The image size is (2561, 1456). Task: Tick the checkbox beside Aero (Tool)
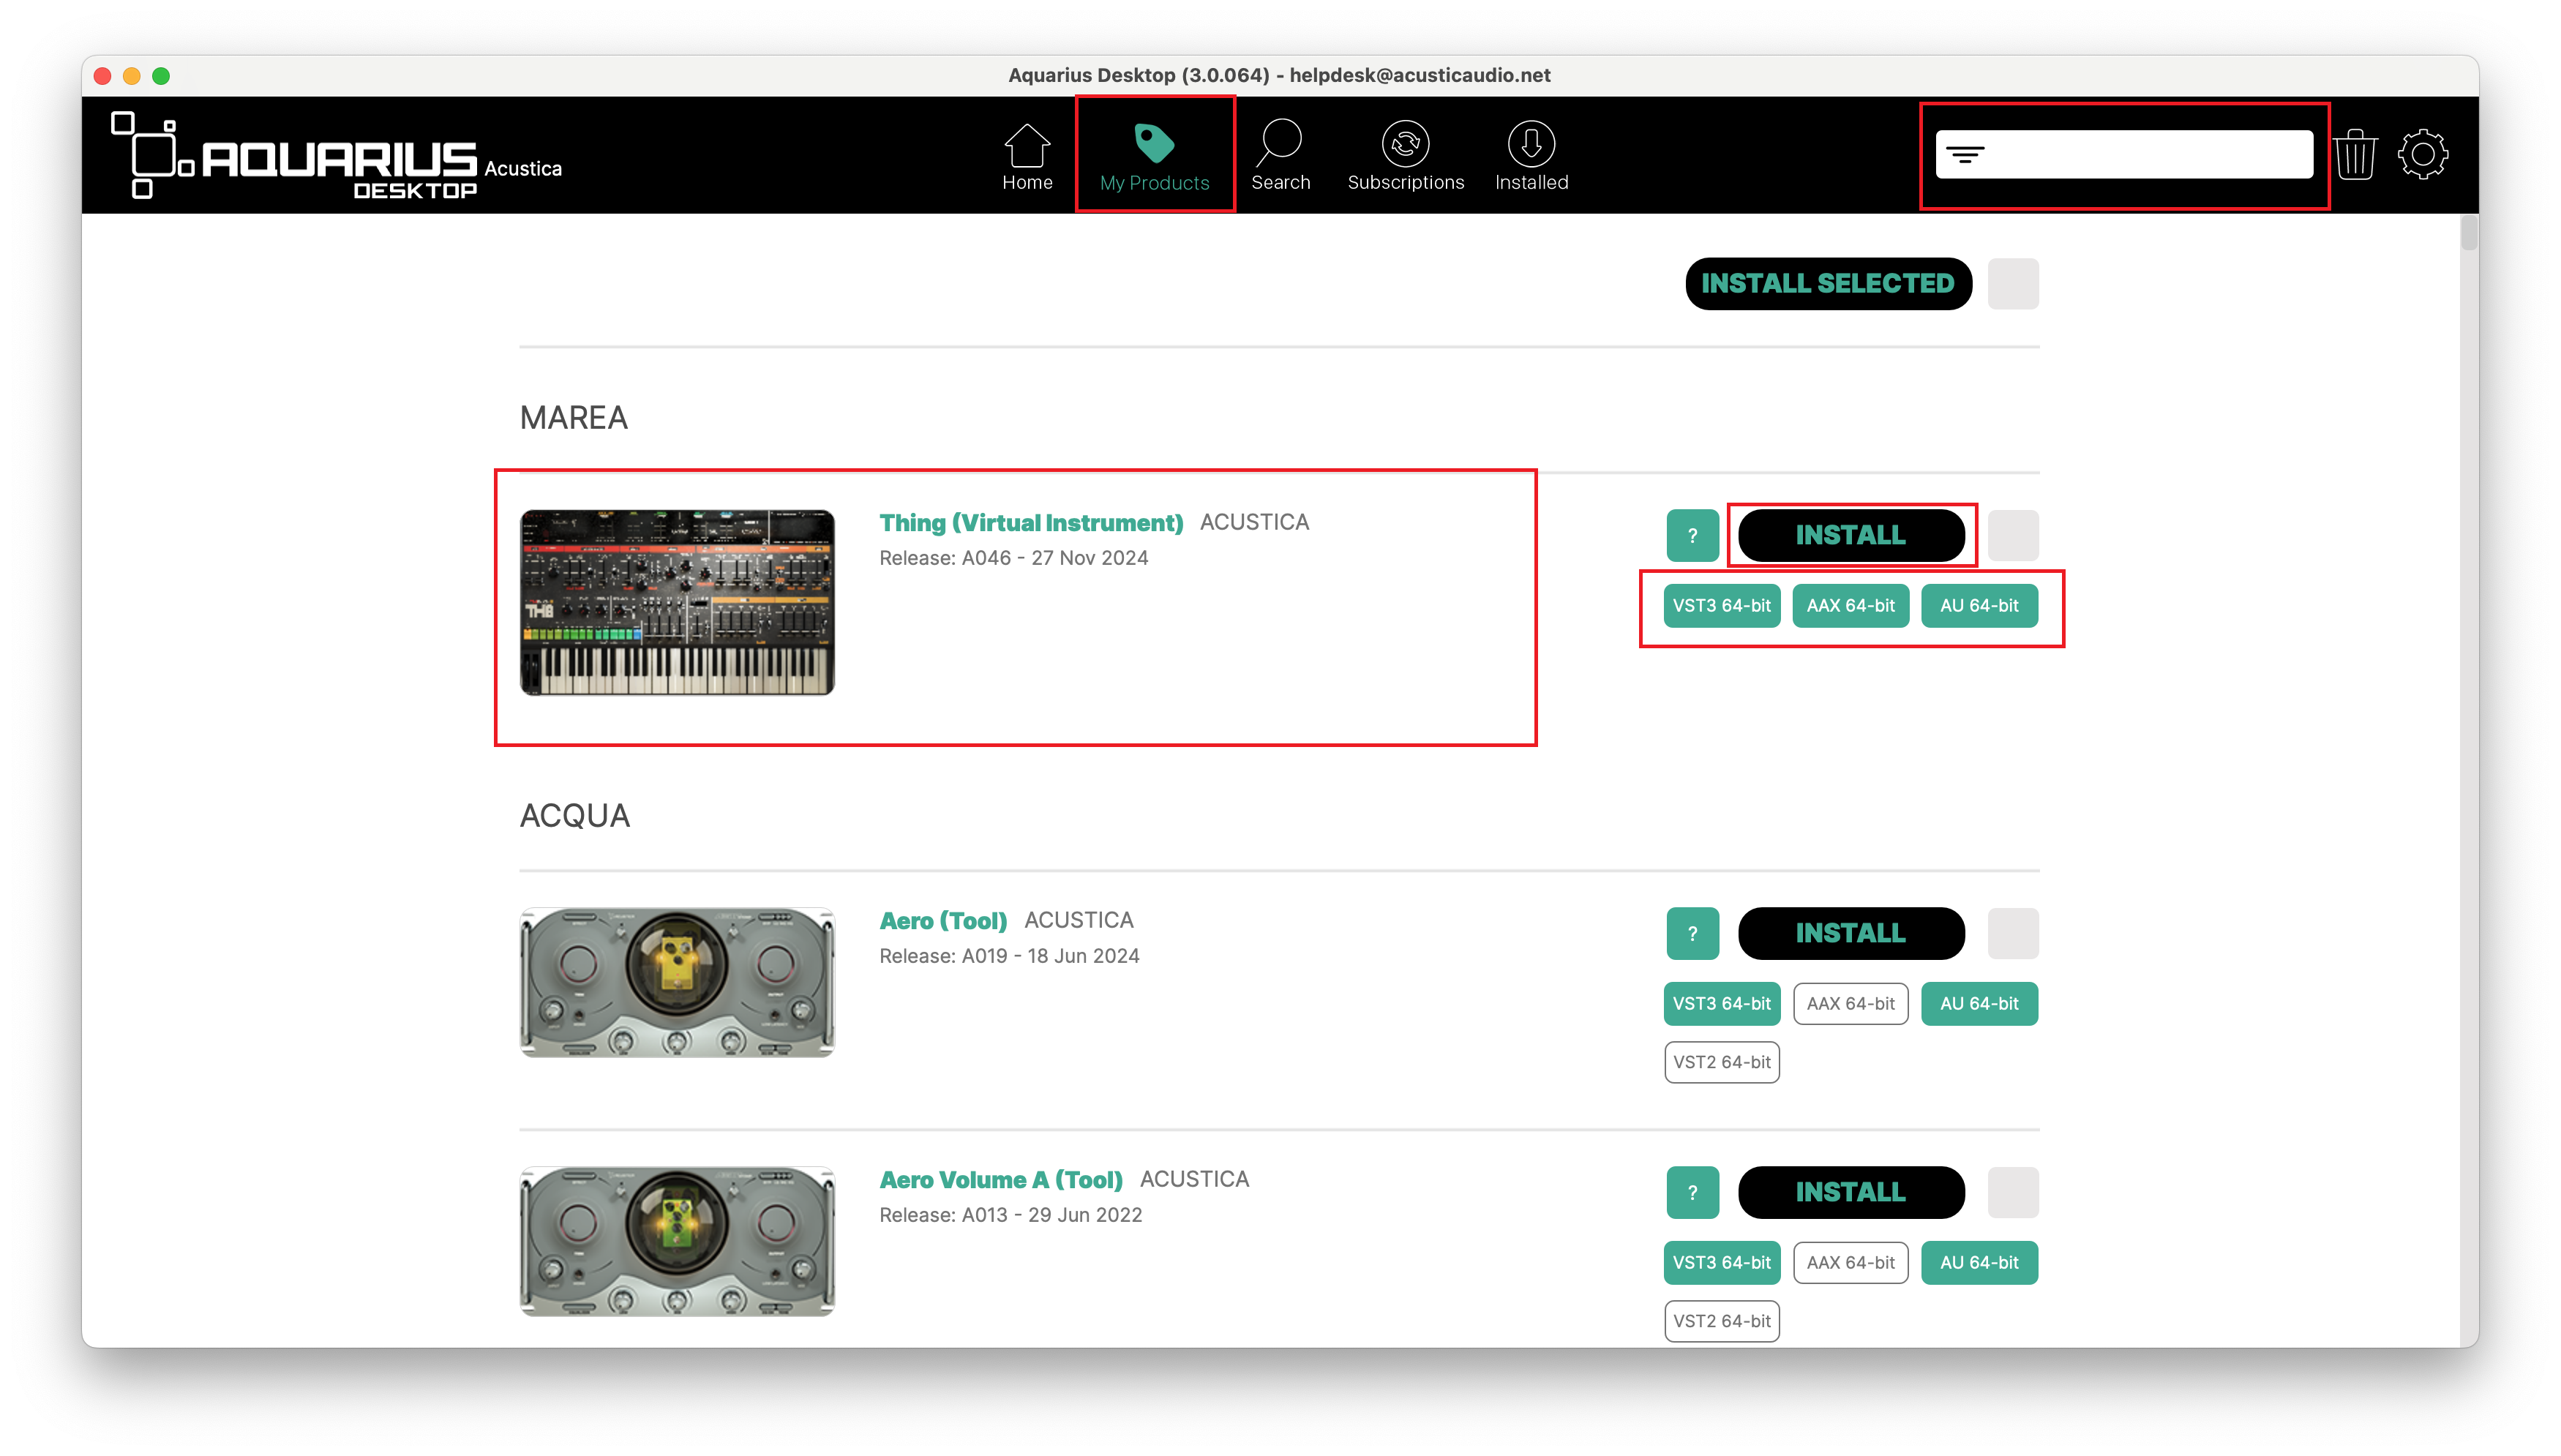(x=2012, y=933)
